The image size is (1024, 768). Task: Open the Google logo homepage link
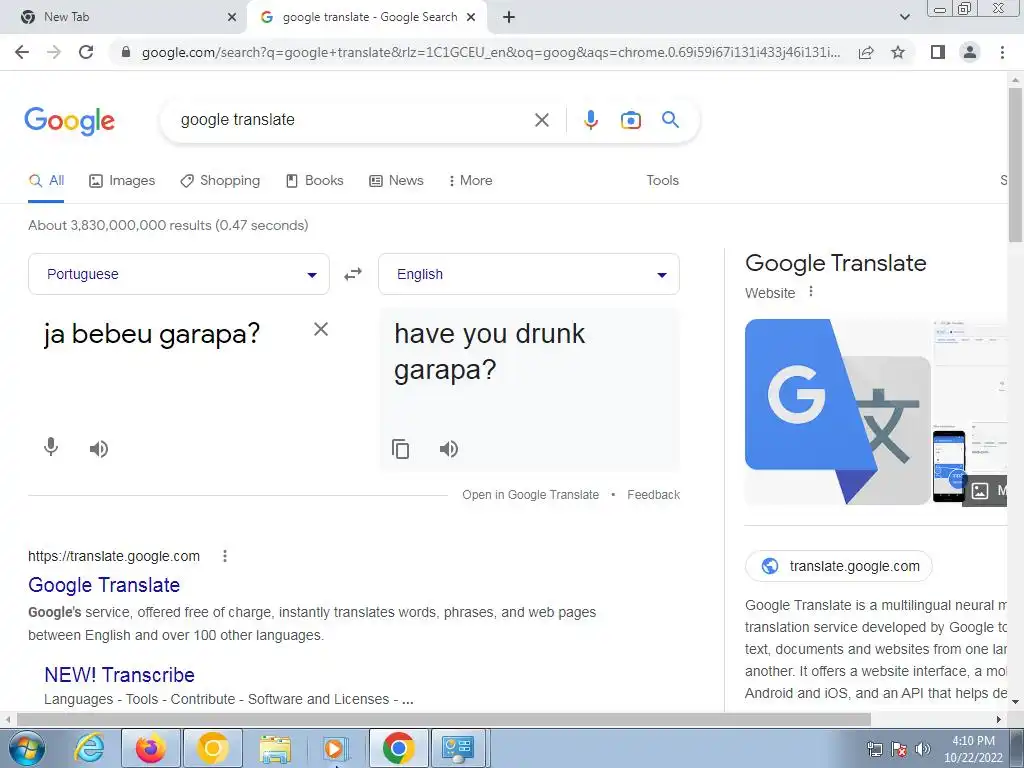70,121
